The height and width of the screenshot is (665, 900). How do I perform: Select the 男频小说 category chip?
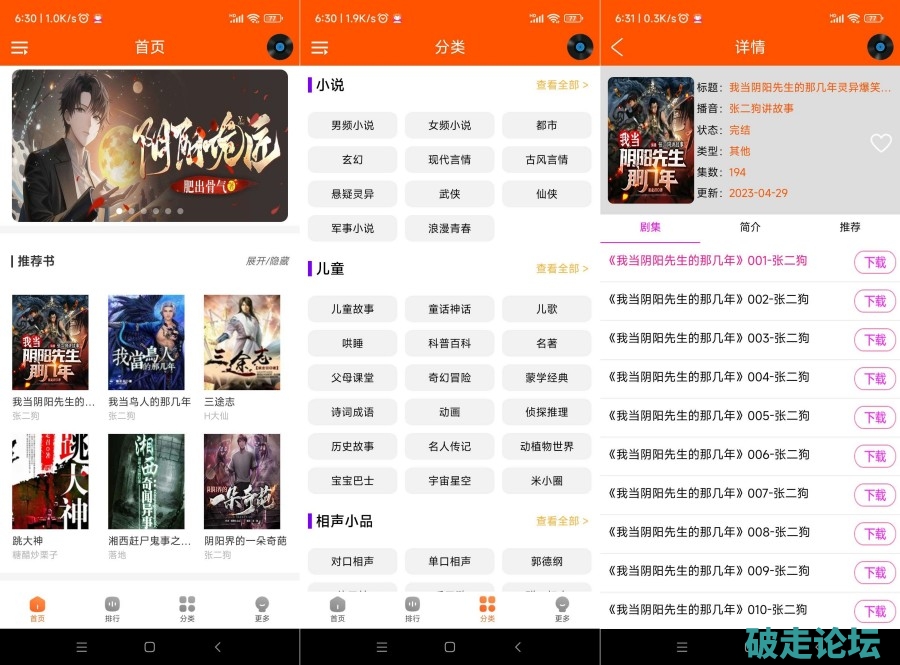point(352,125)
